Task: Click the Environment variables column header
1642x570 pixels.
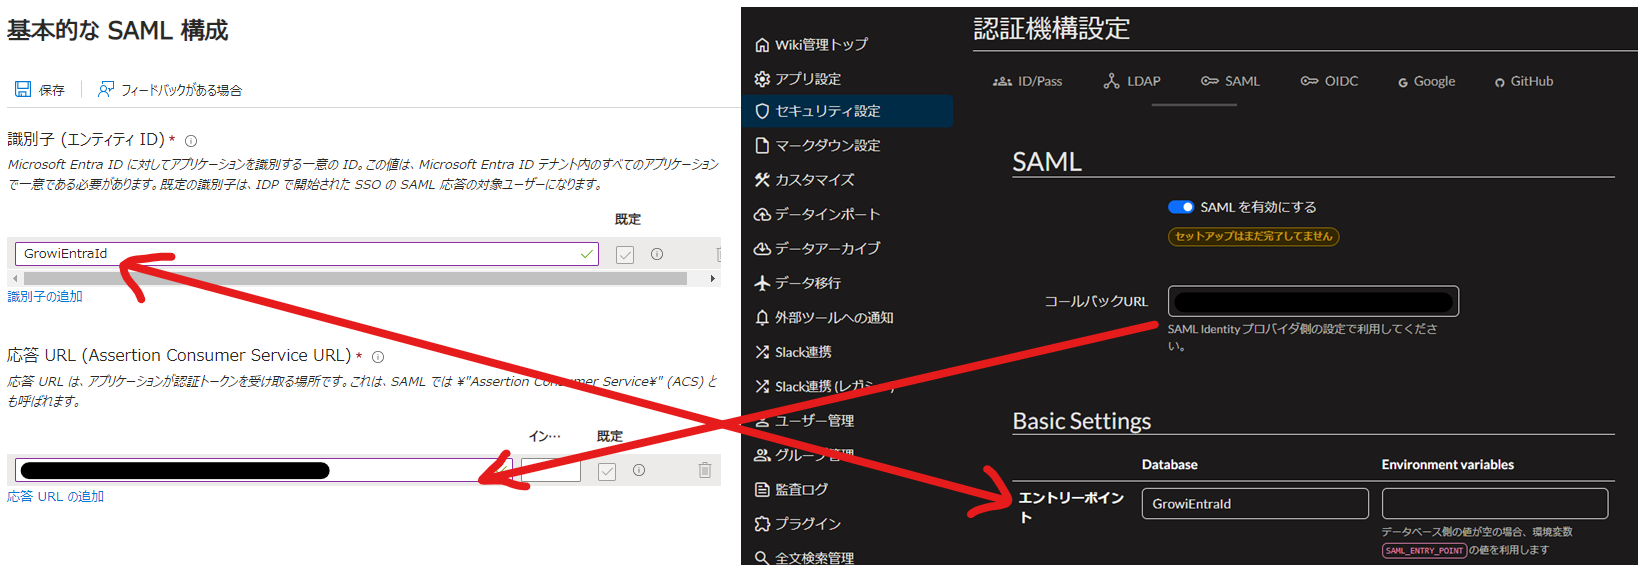Action: pos(1447,465)
